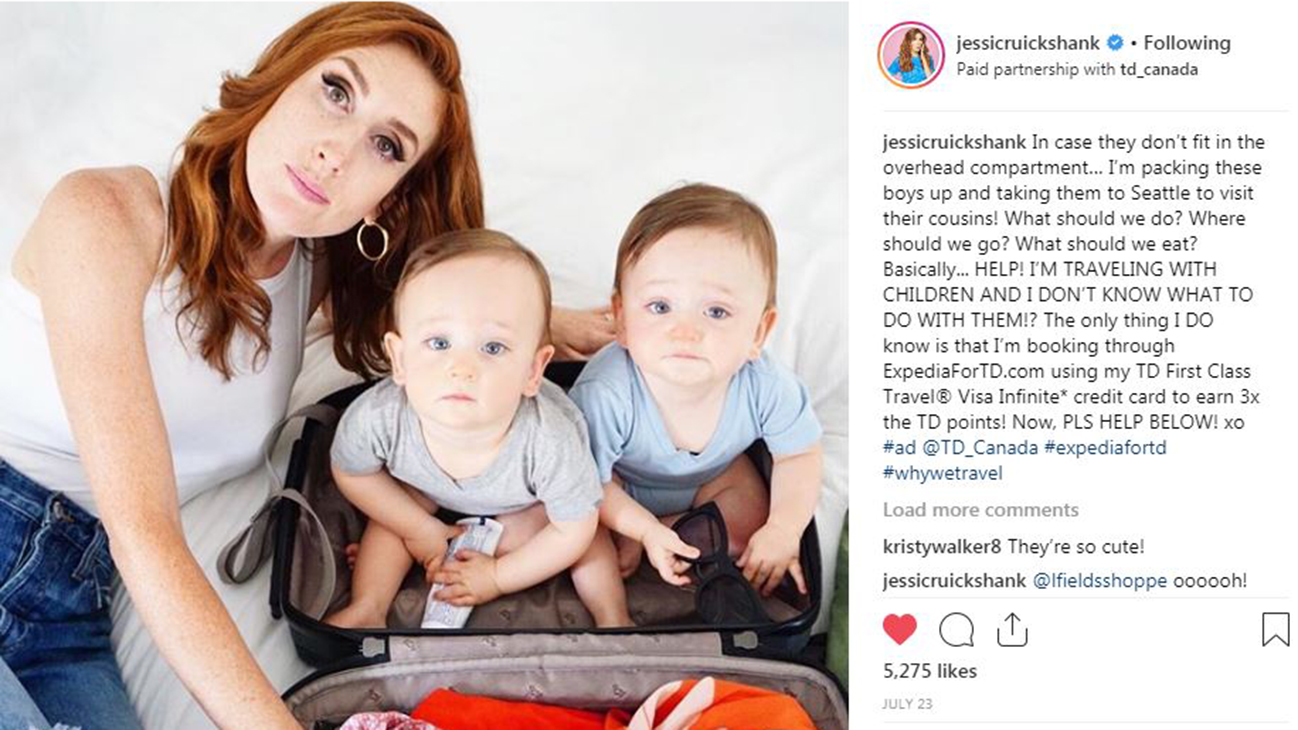Viewport: 1298px width, 730px height.
Task: Click the JULY 23 post date
Action: point(907,704)
